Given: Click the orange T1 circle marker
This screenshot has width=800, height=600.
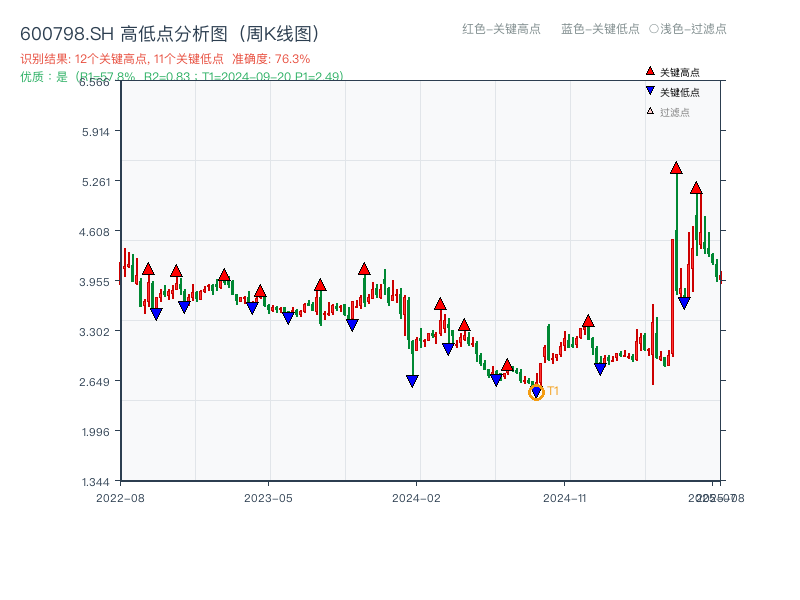Looking at the screenshot, I should coord(536,392).
